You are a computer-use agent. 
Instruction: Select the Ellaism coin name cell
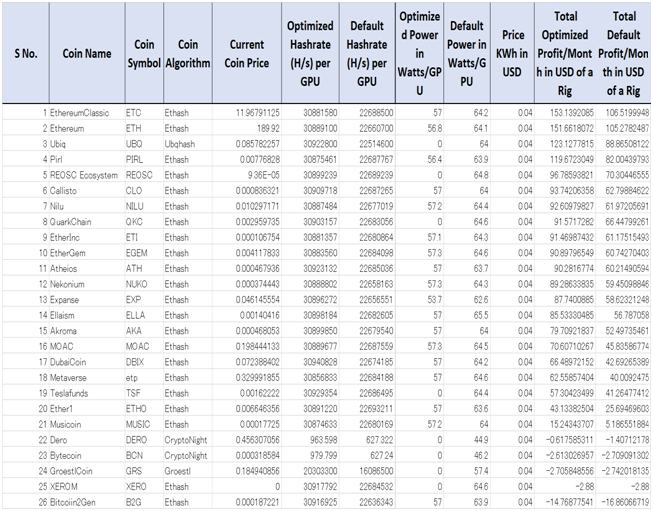pyautogui.click(x=87, y=315)
